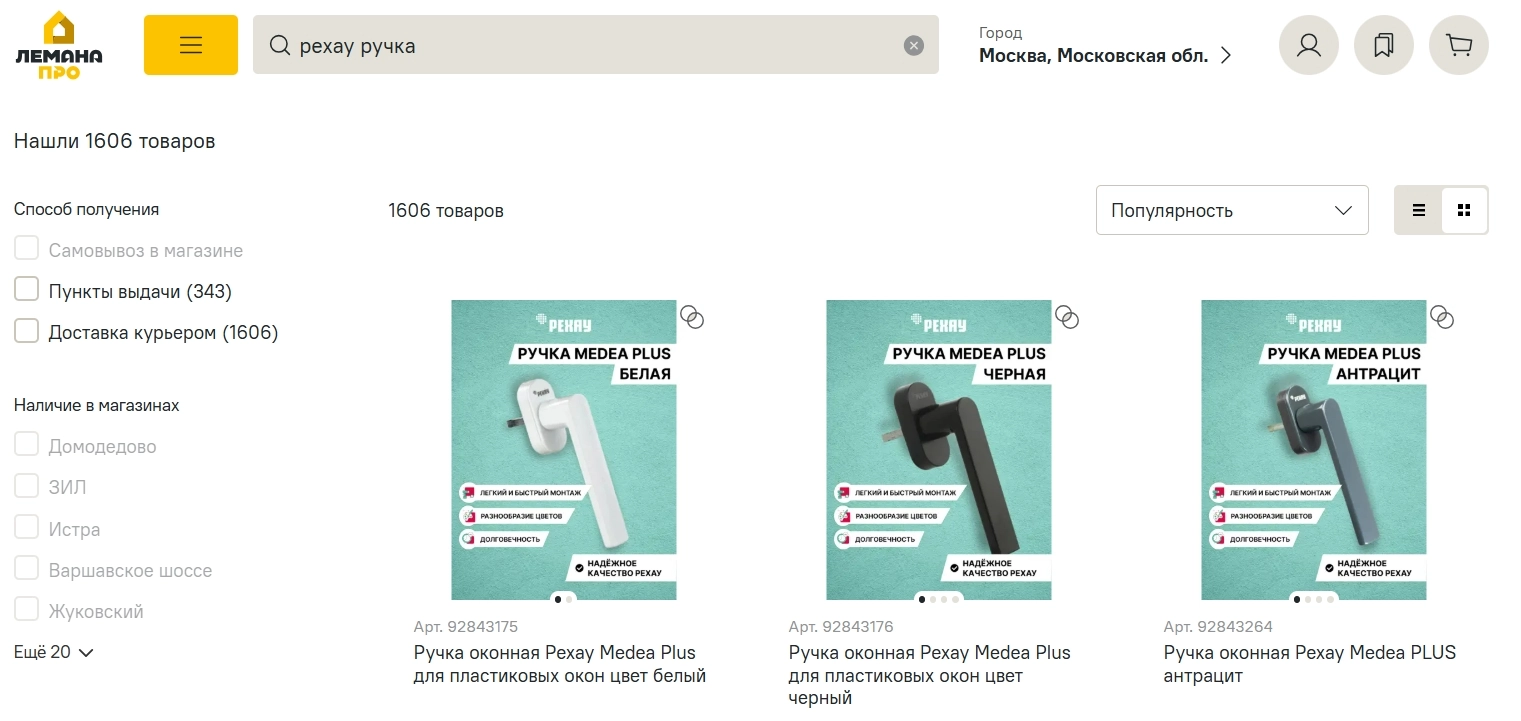Image resolution: width=1521 pixels, height=721 pixels.
Task: Click the Лемана ПРО logo
Action: pos(59,46)
